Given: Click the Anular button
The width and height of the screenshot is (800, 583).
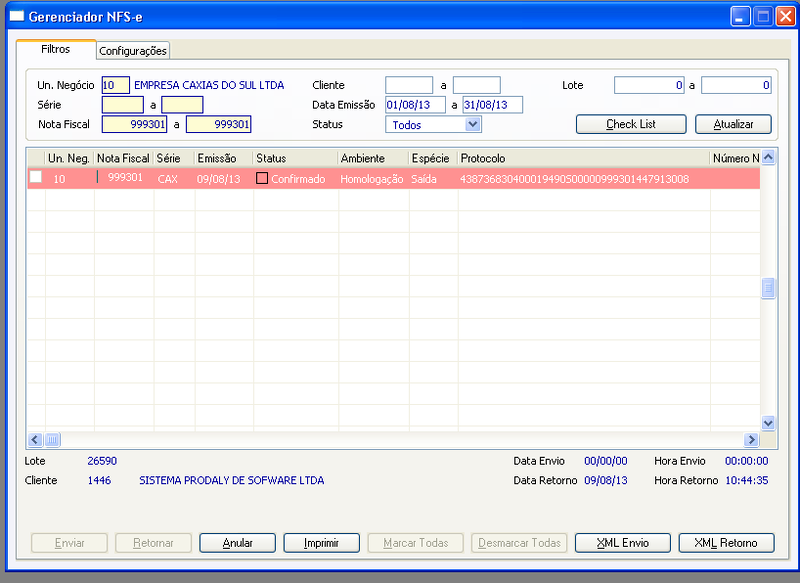Looking at the screenshot, I should pyautogui.click(x=237, y=543).
